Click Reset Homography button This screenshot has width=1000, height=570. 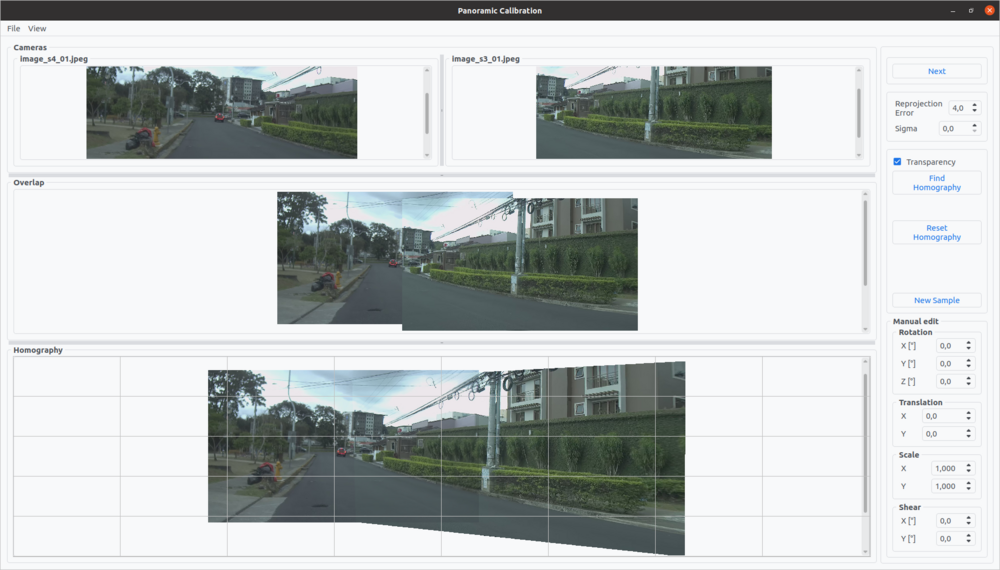(x=936, y=233)
